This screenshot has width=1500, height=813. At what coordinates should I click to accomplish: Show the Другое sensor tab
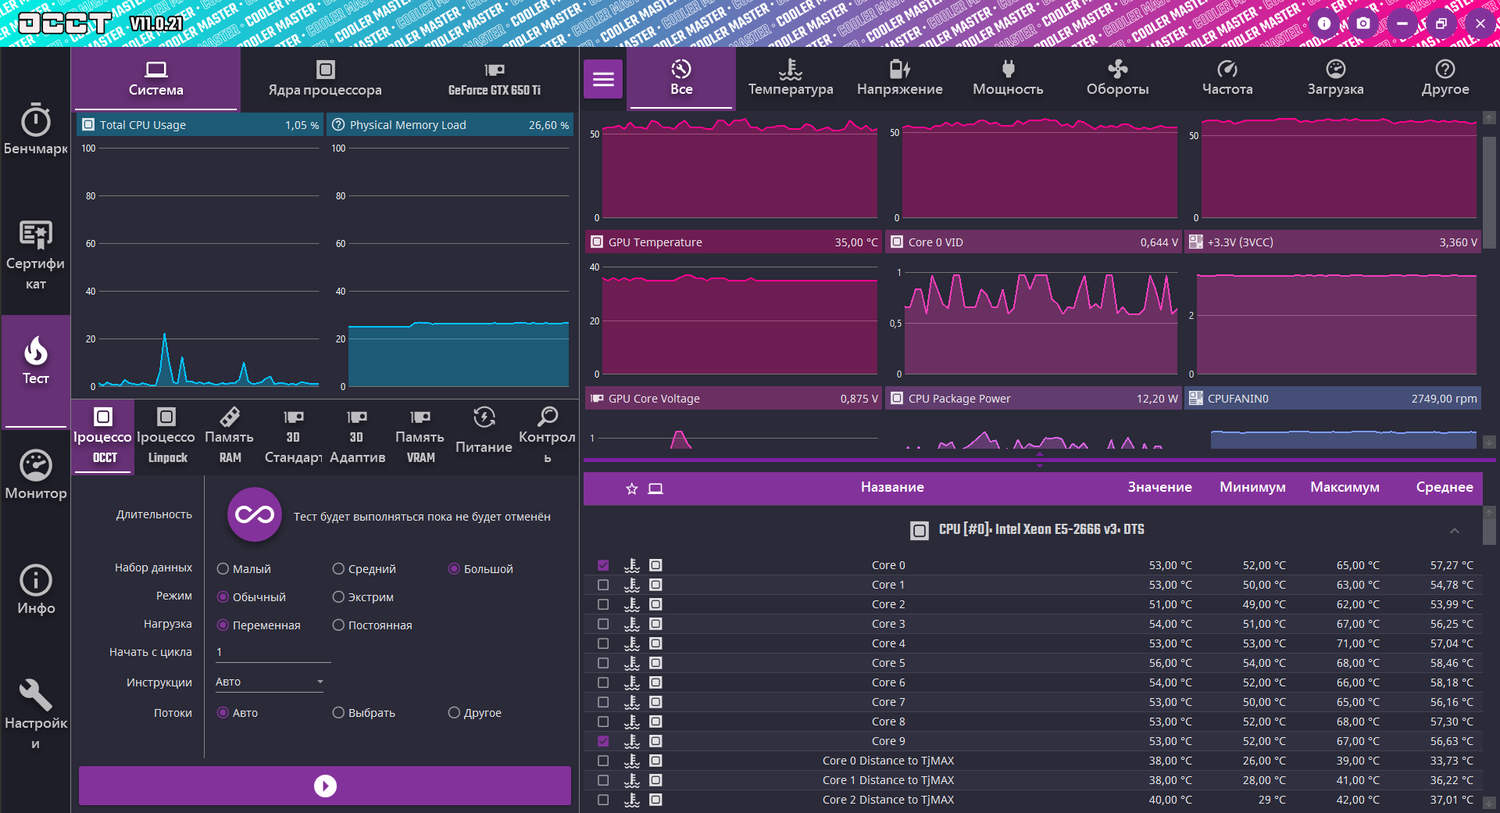tap(1445, 78)
